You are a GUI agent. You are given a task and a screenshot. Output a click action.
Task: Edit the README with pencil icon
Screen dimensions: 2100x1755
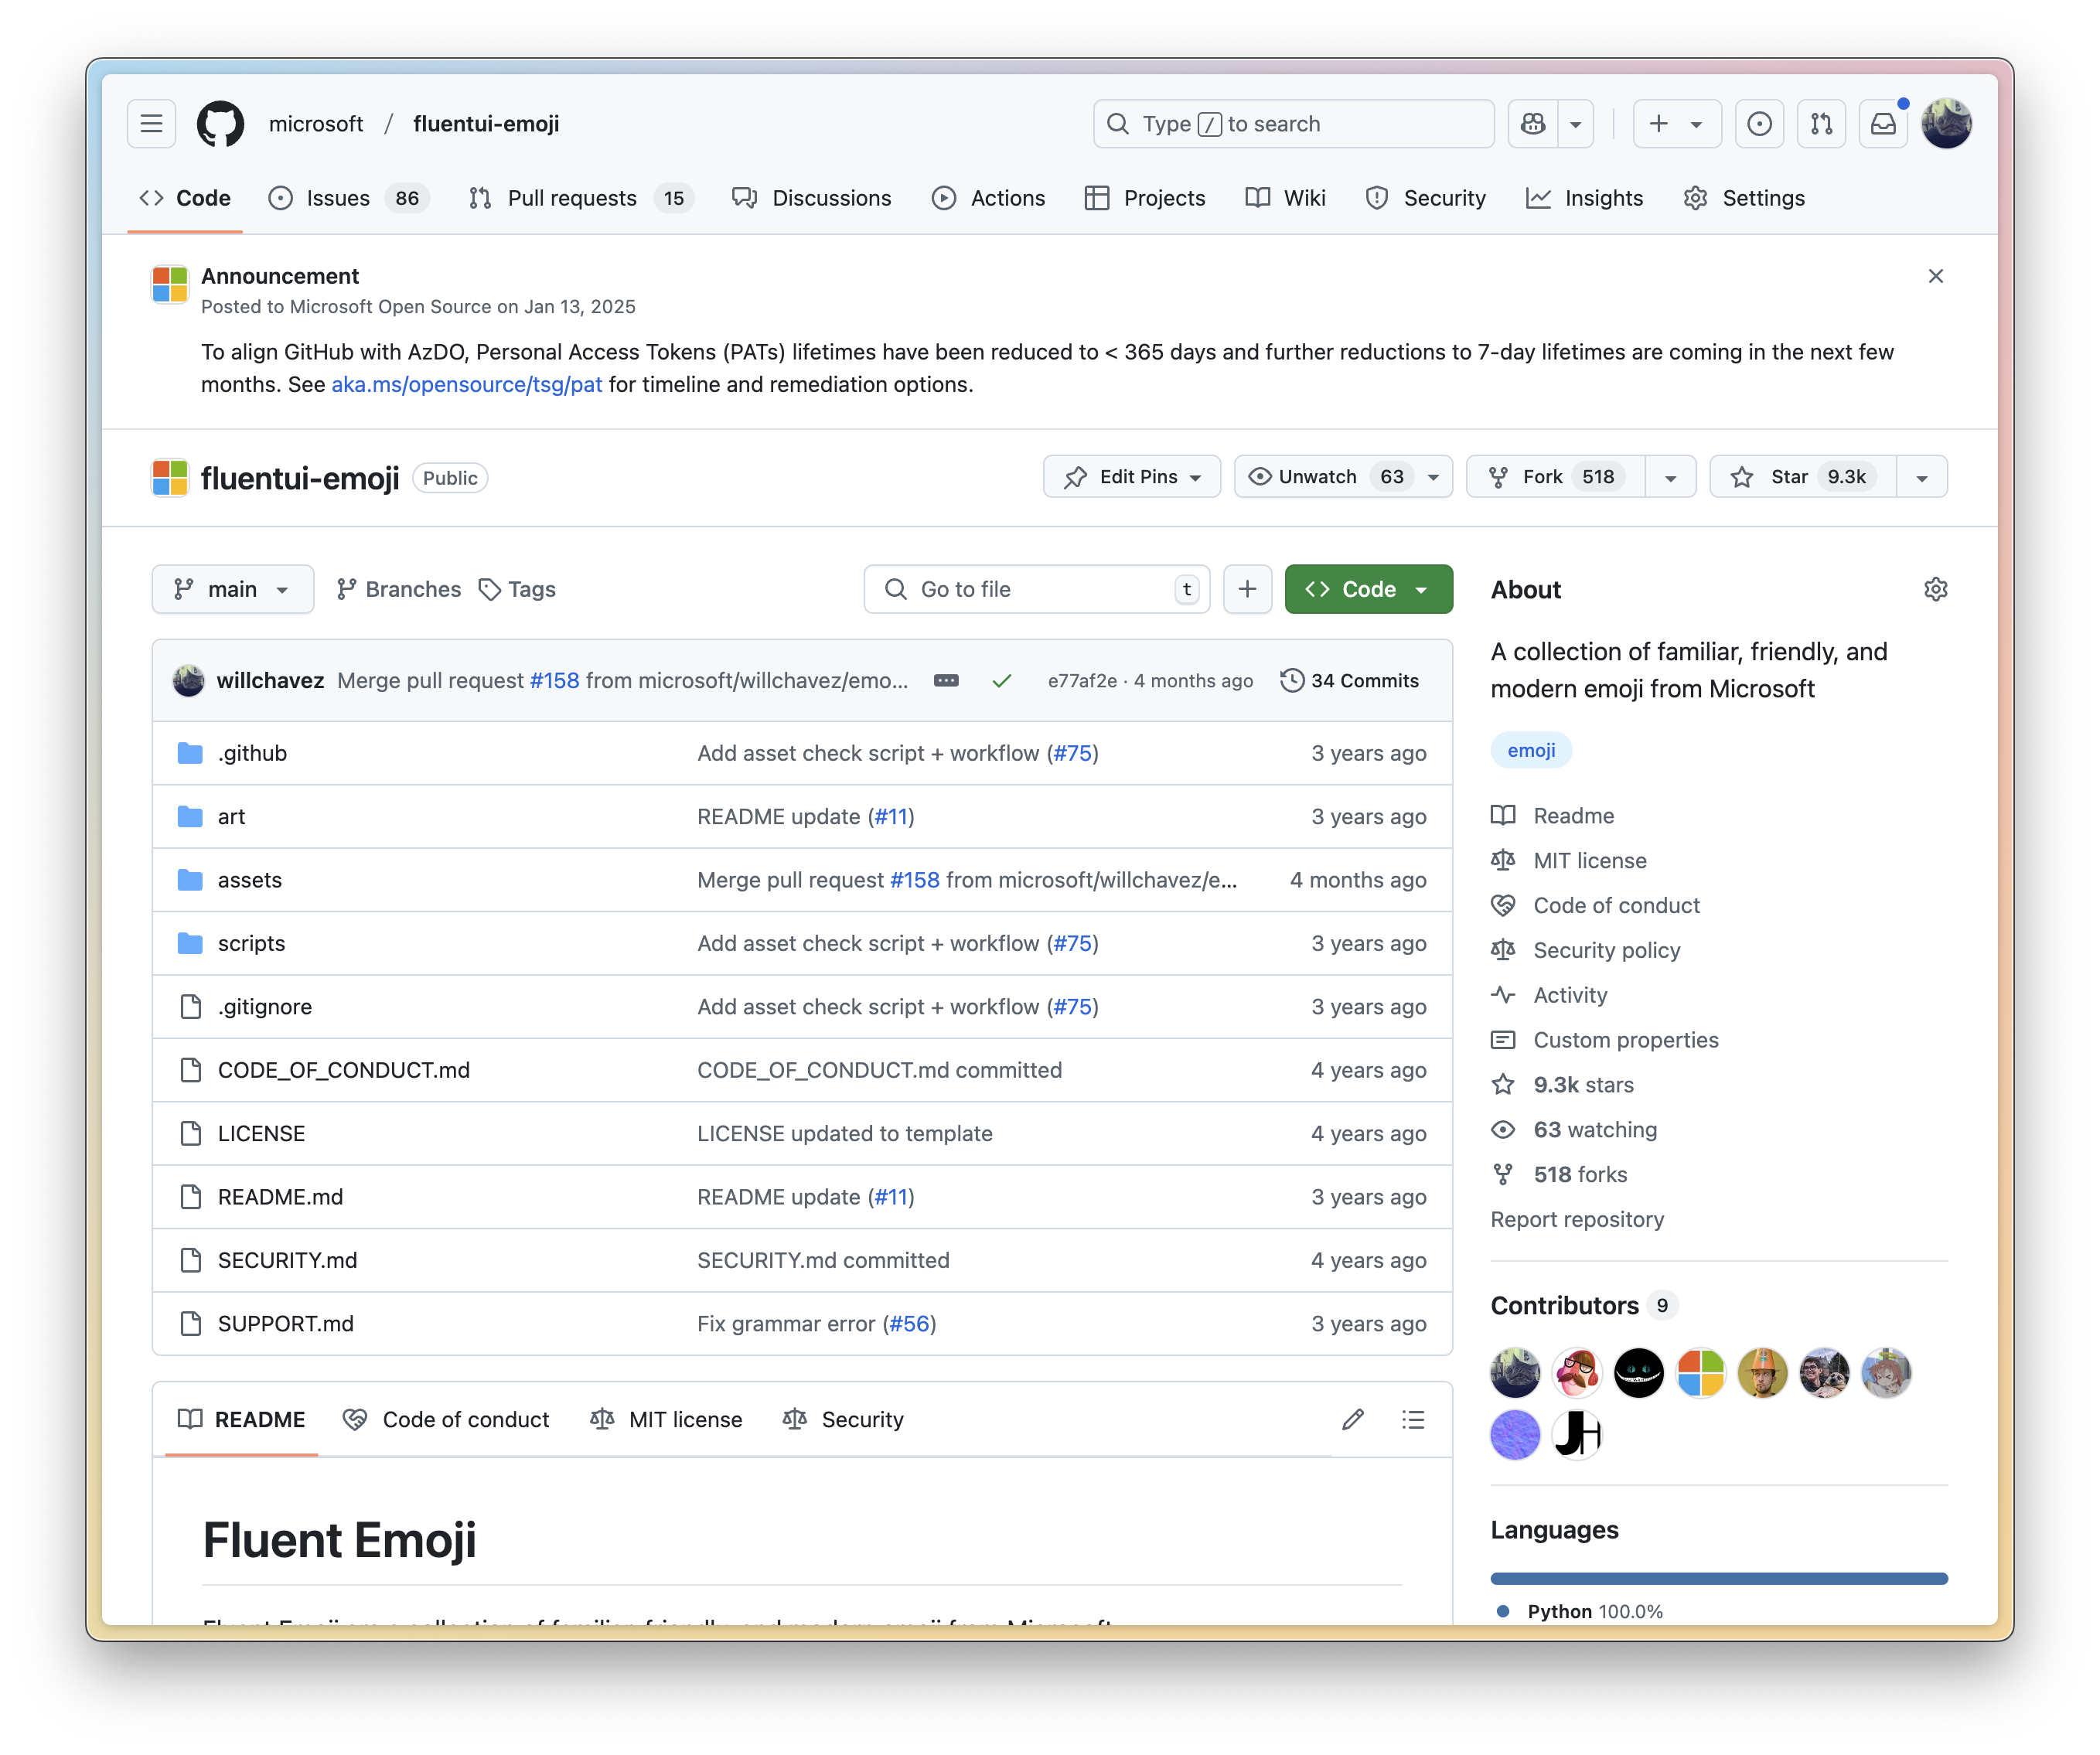click(1353, 1419)
